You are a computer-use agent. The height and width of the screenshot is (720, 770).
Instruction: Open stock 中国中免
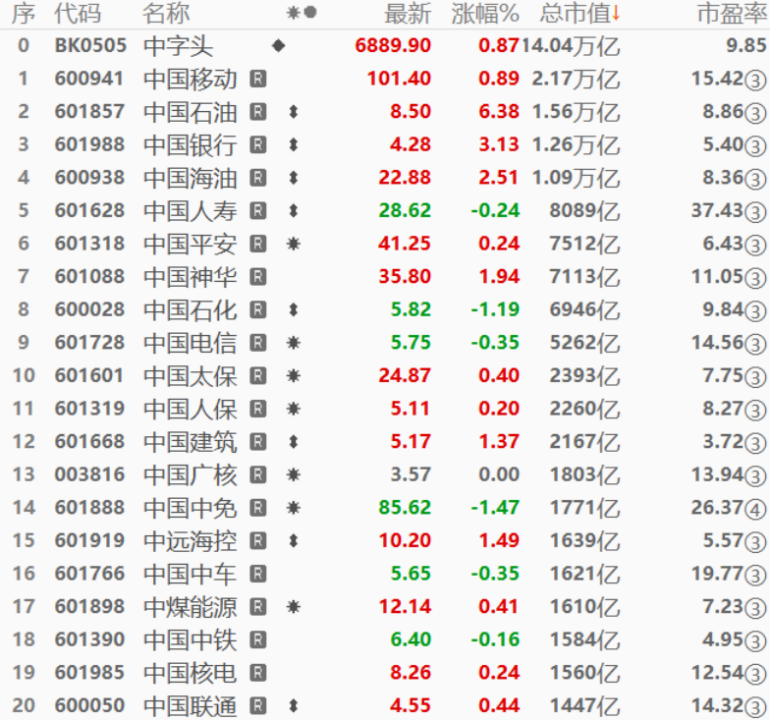pyautogui.click(x=191, y=508)
